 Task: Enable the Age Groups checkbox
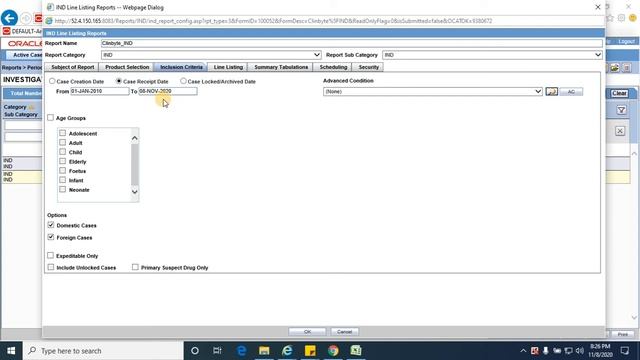51,118
